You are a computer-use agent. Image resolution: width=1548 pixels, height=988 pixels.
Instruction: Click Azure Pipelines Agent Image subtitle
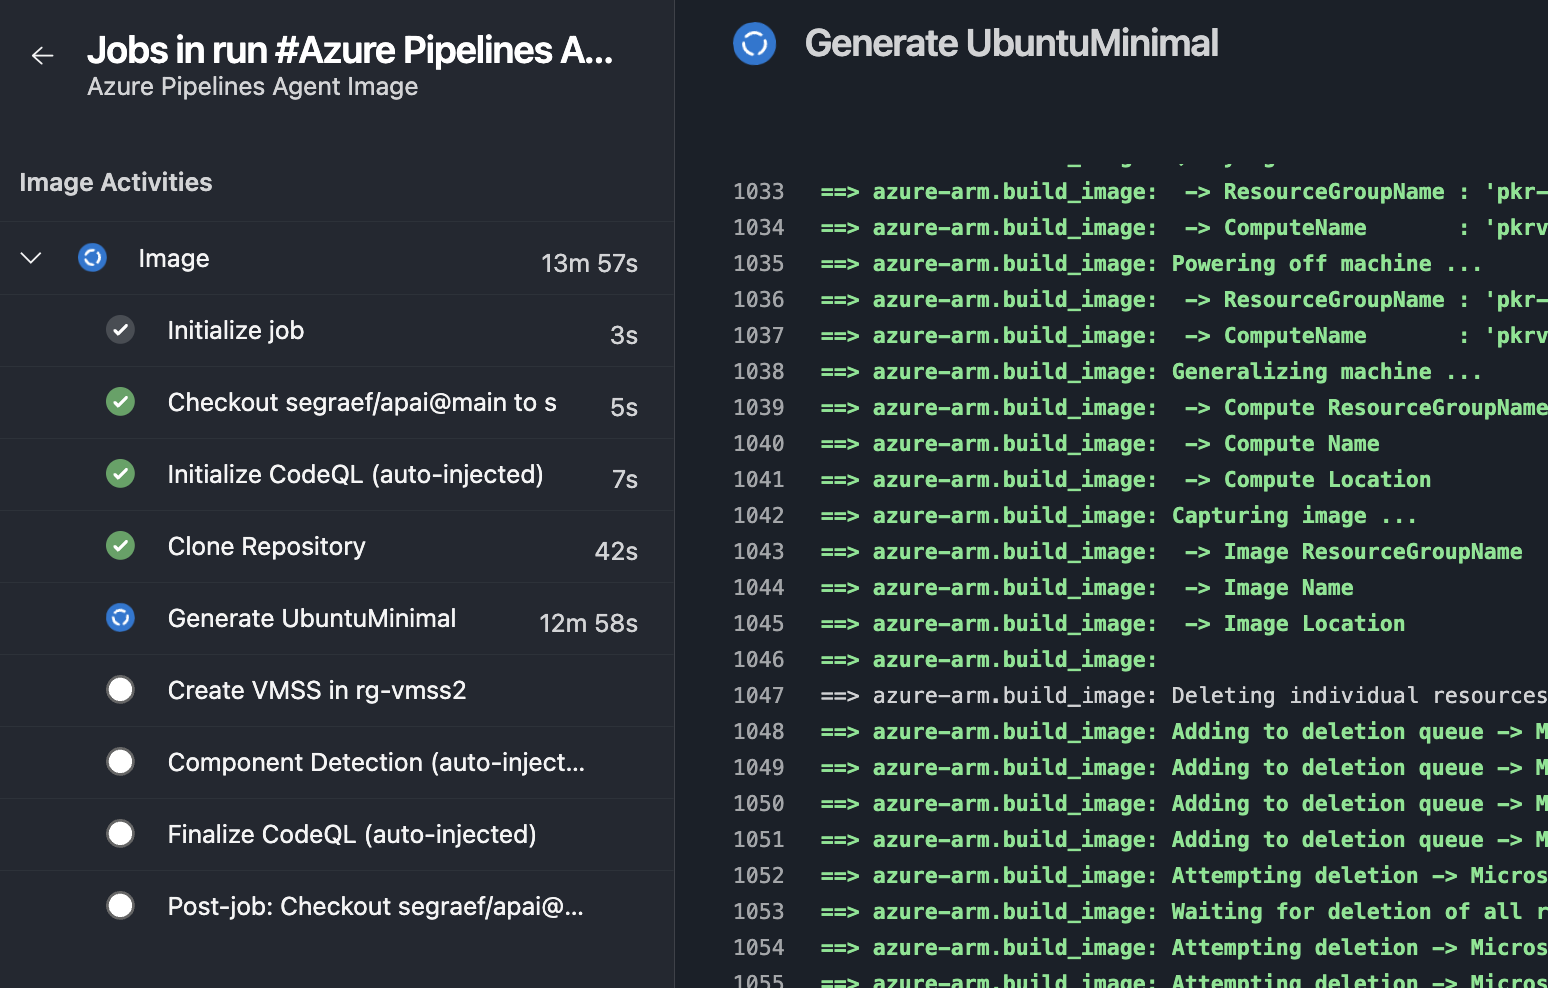(x=253, y=87)
